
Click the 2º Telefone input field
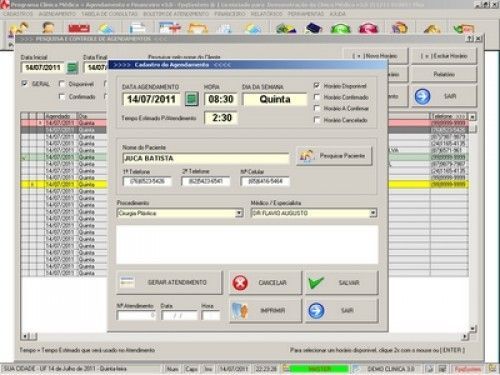pos(206,181)
